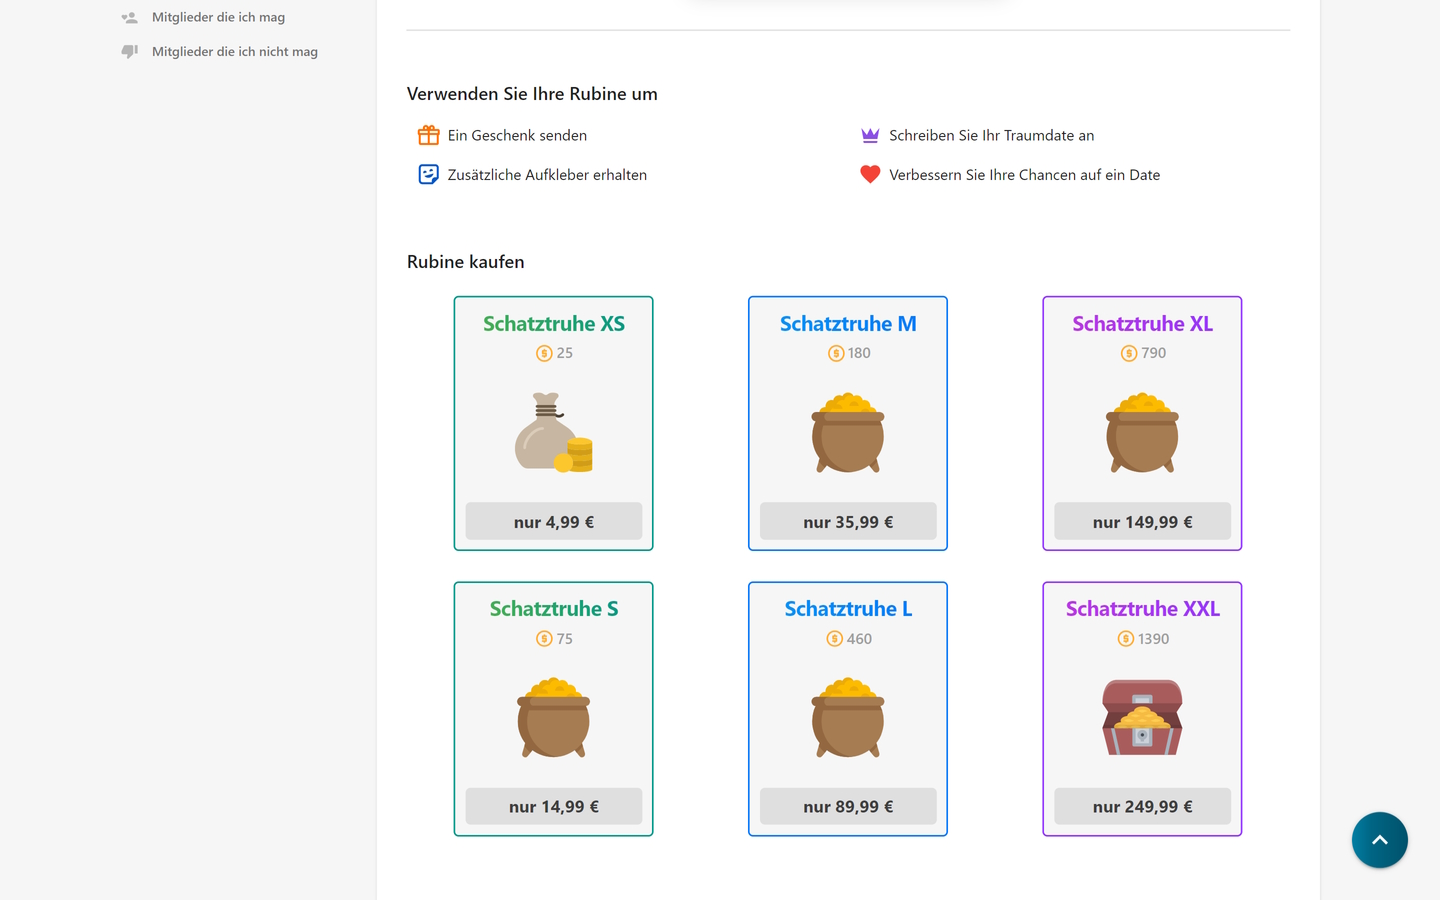The width and height of the screenshot is (1440, 900).
Task: Click the purple crown icon
Action: point(870,135)
